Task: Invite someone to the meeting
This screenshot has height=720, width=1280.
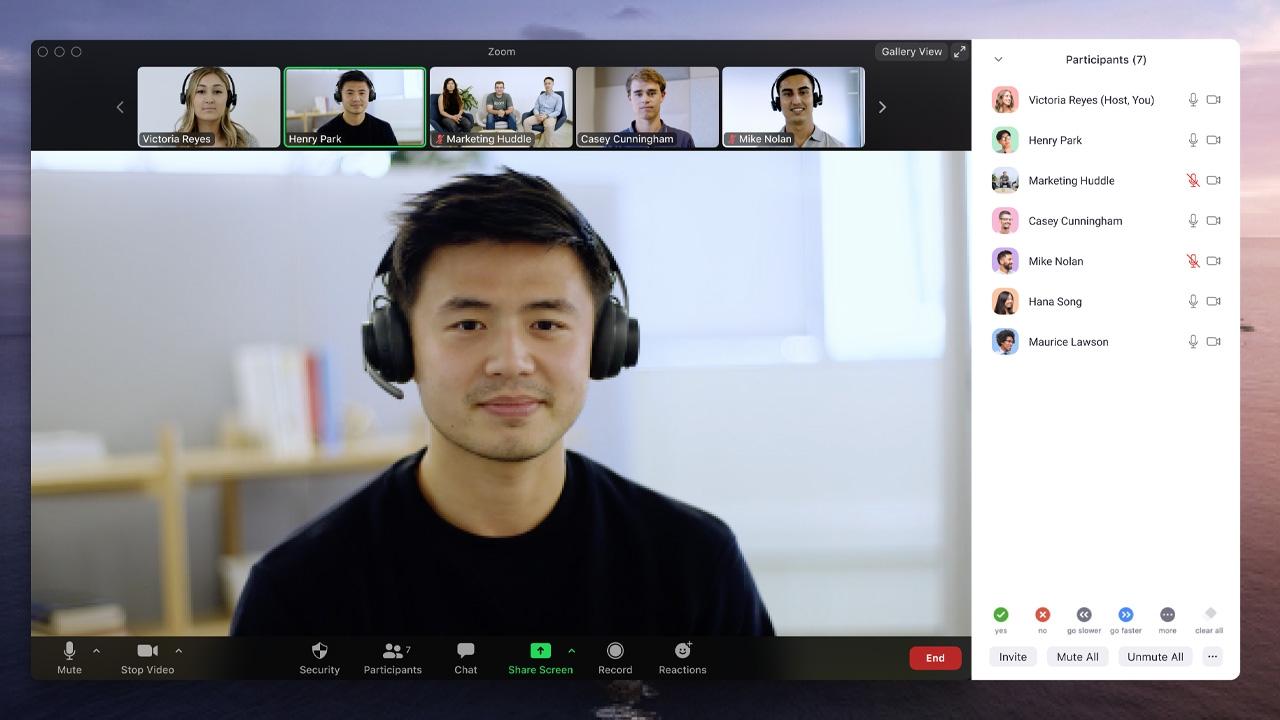Action: pyautogui.click(x=1012, y=657)
